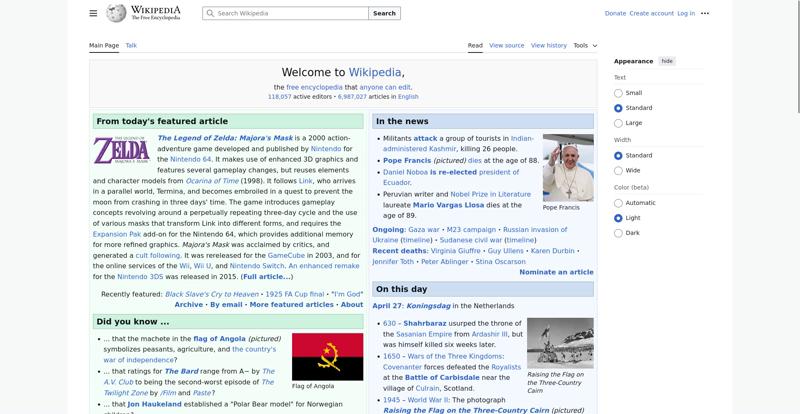Click the Search button

point(384,13)
